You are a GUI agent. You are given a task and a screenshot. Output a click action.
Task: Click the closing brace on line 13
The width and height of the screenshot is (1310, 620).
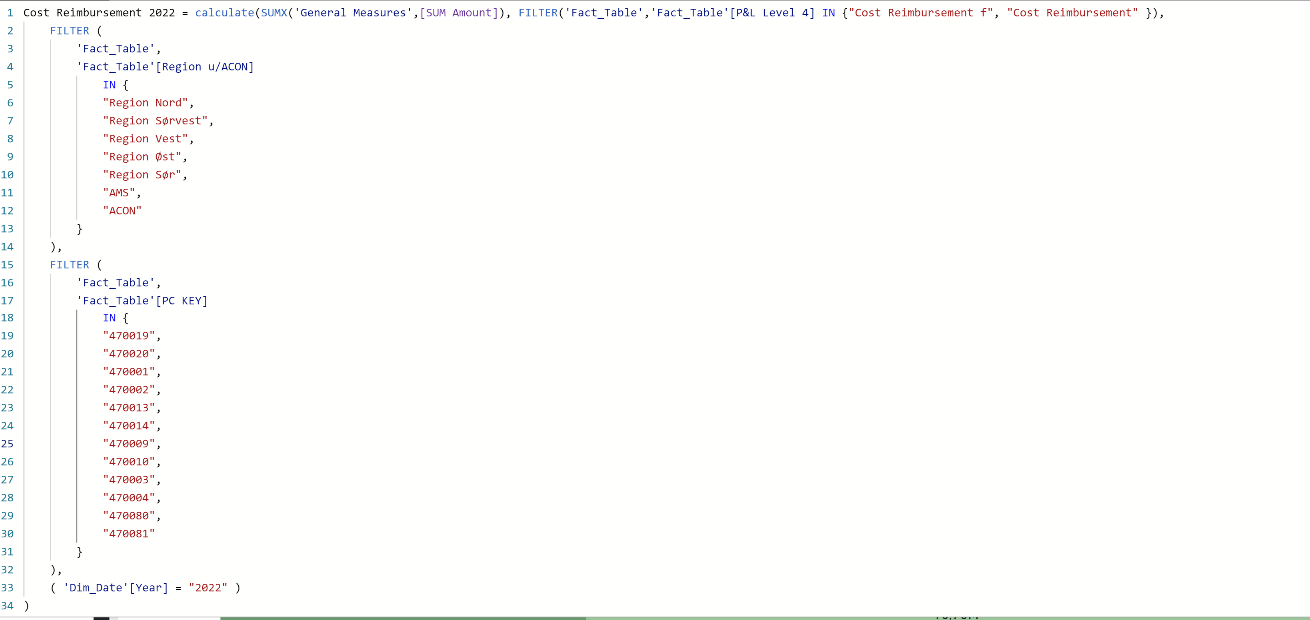pos(80,228)
